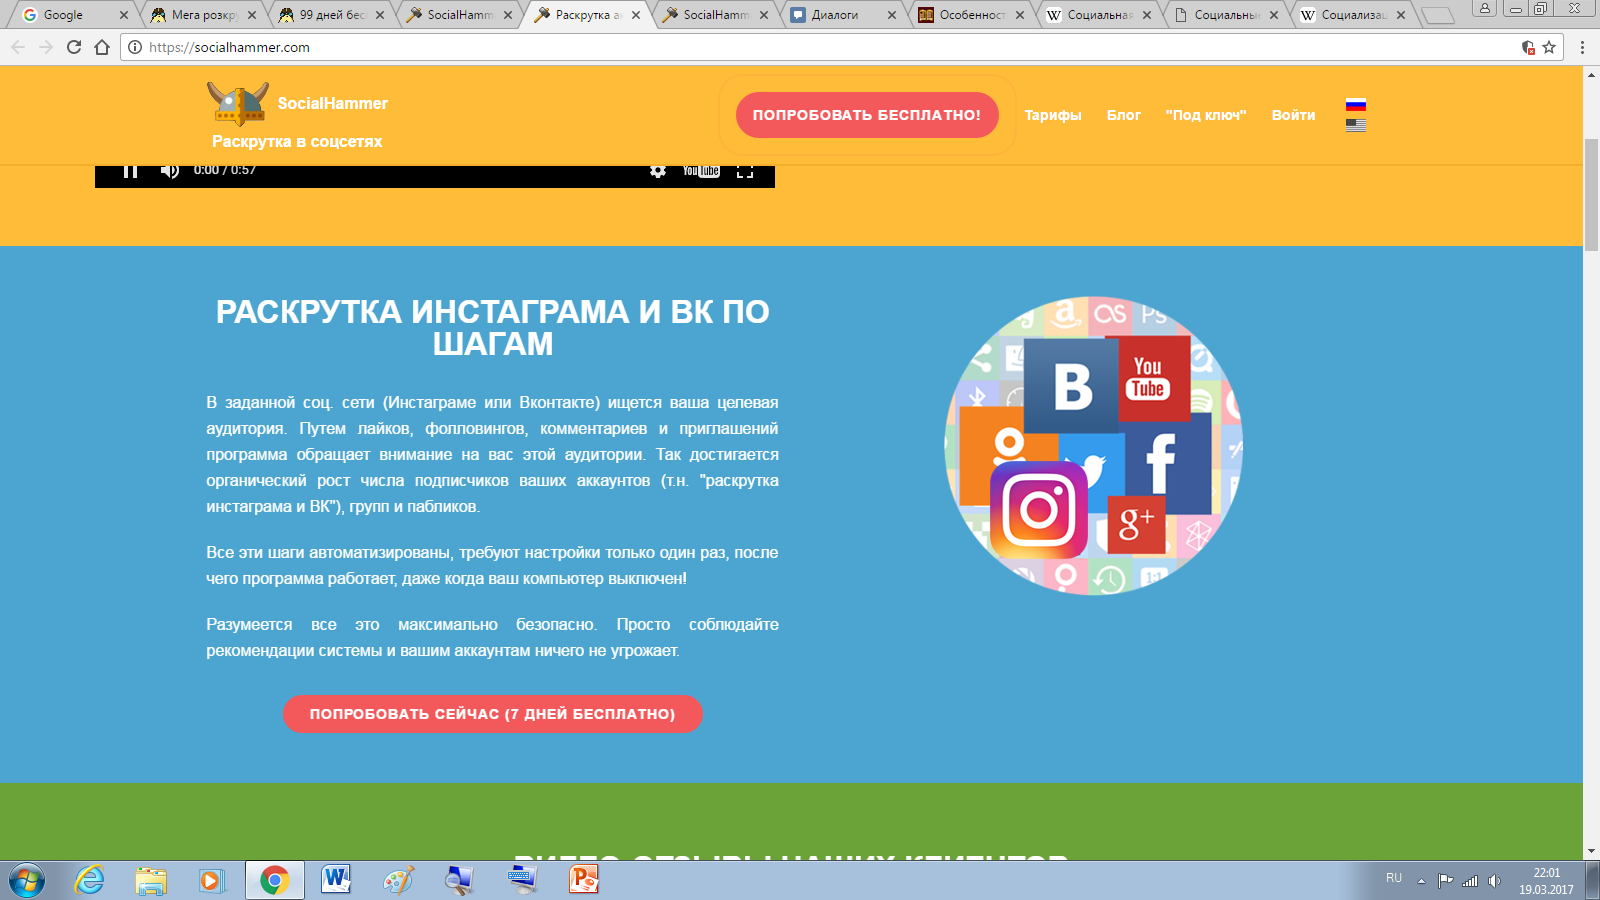This screenshot has width=1600, height=900.
Task: Click the page scrollbar up arrow
Action: [1591, 75]
